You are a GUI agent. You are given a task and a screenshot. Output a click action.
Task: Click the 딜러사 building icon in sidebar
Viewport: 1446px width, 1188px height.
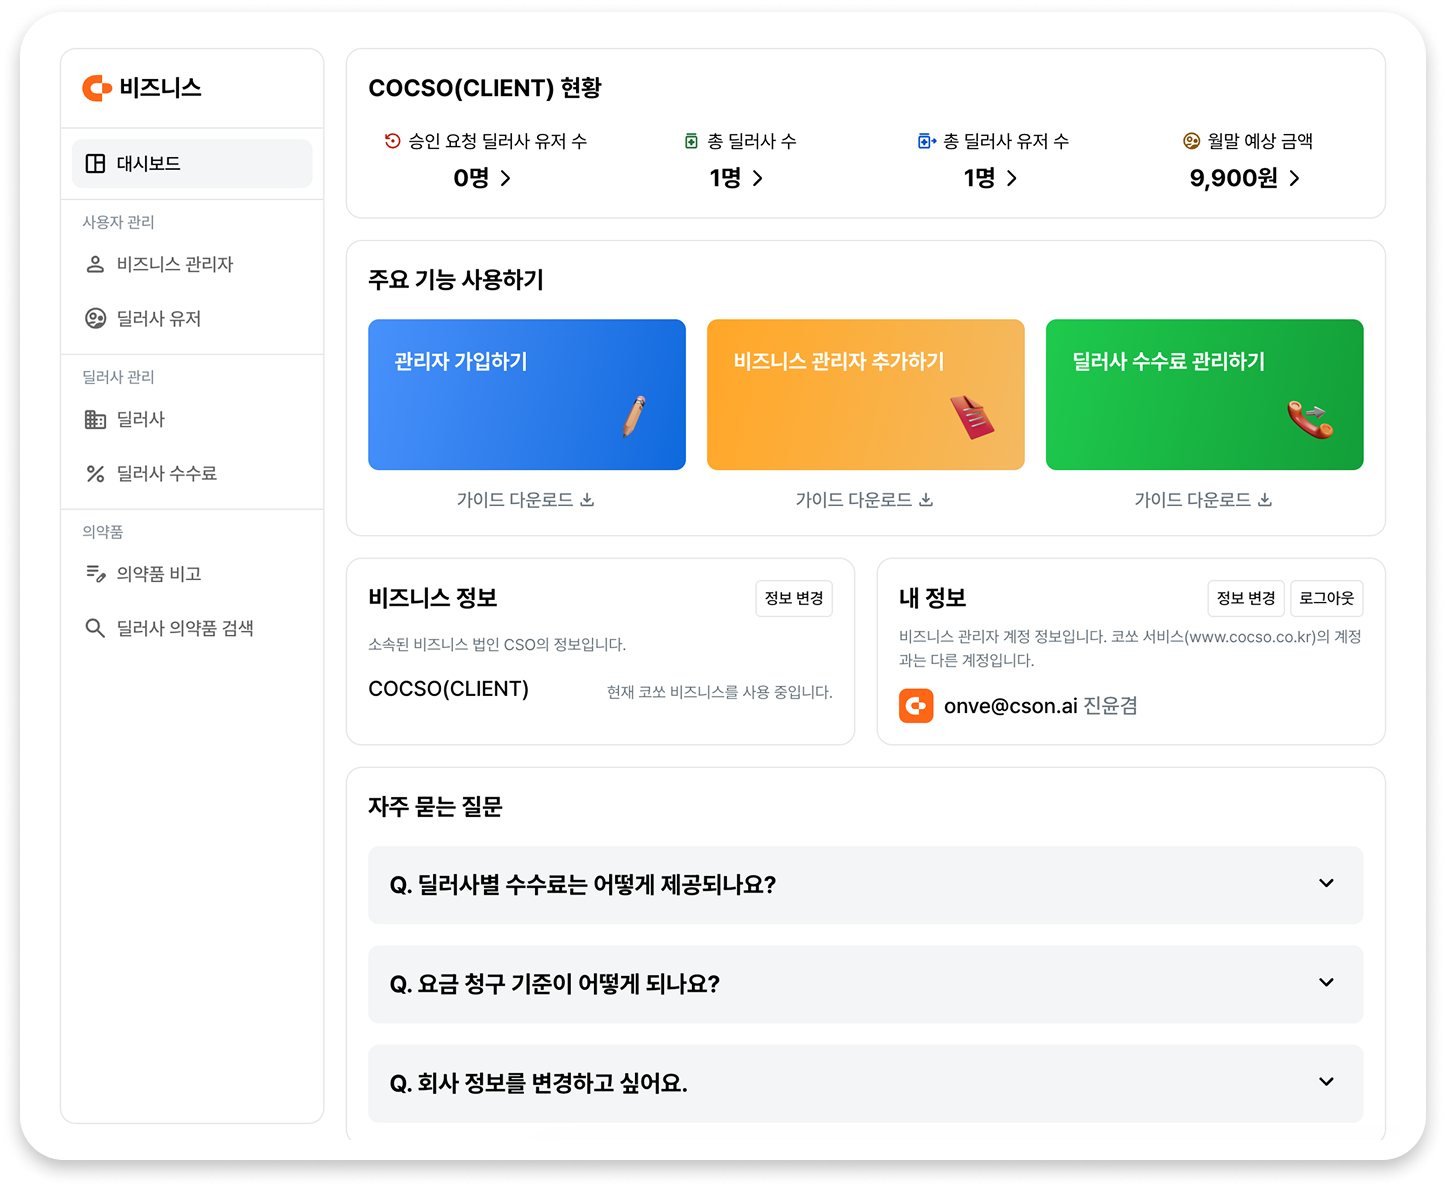(x=94, y=419)
